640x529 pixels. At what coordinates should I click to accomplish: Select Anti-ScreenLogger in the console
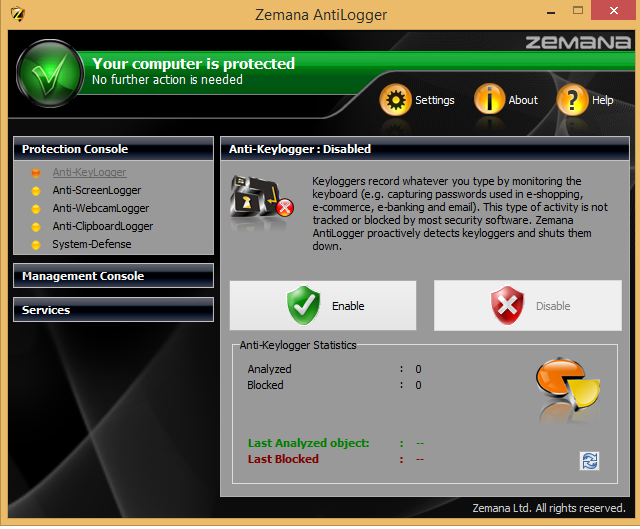(97, 190)
